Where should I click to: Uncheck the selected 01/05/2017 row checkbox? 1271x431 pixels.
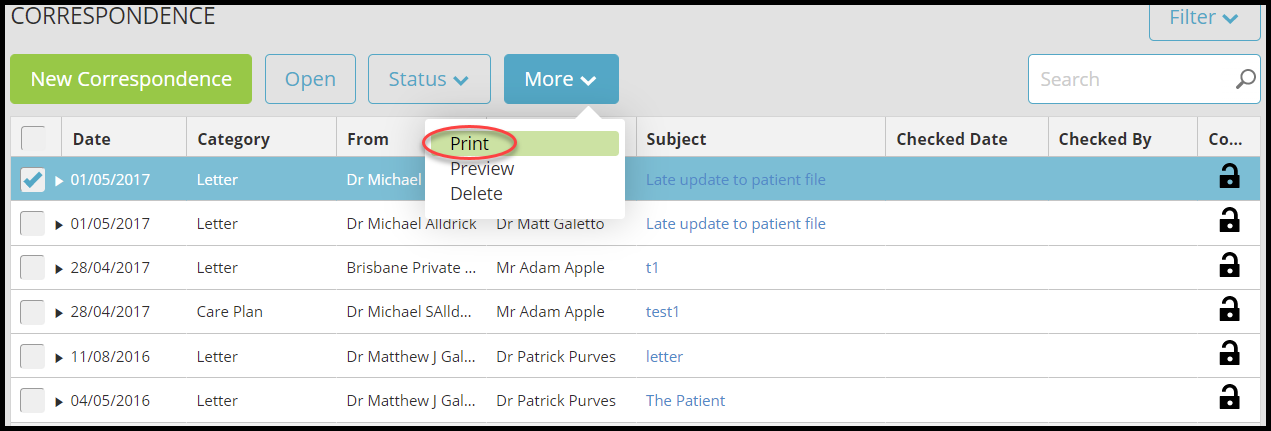point(33,180)
